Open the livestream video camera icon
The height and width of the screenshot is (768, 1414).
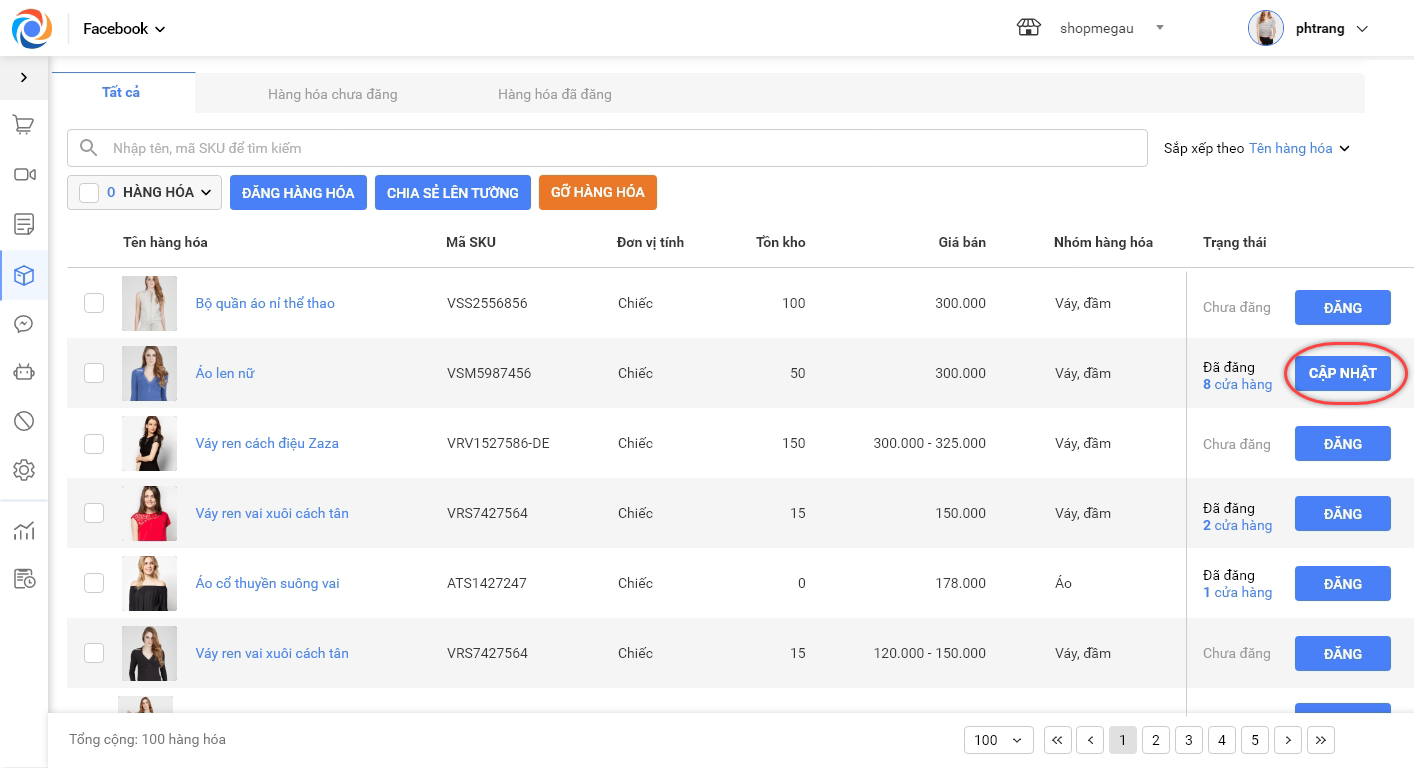point(24,175)
